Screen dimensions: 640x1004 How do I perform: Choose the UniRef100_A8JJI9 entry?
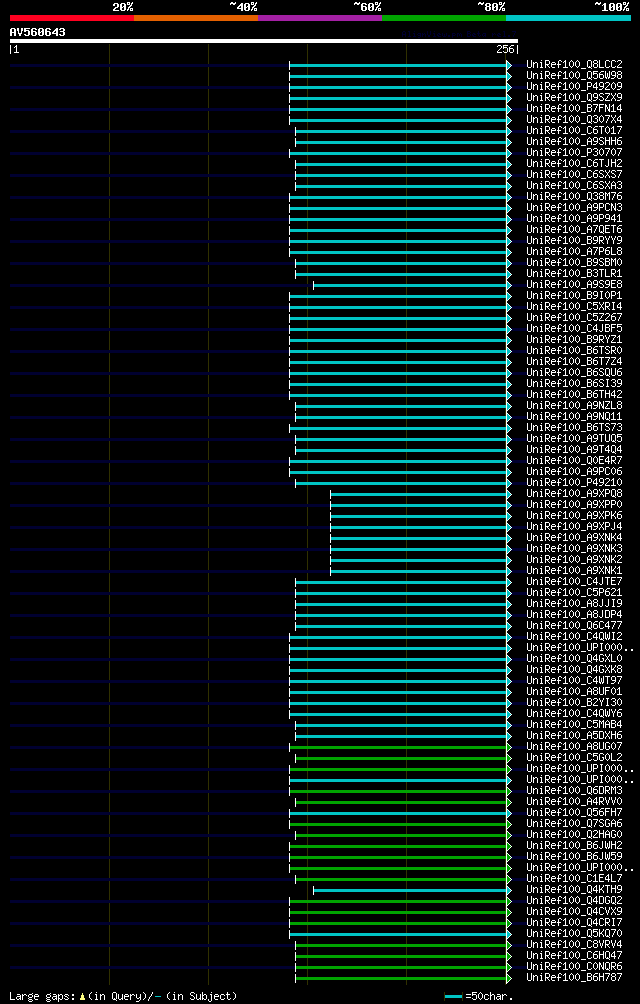pyautogui.click(x=574, y=603)
